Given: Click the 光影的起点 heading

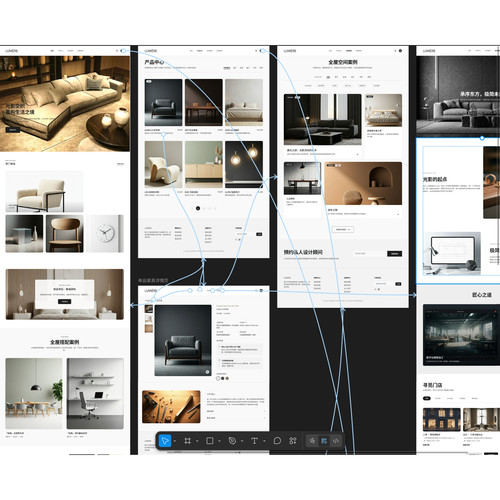Looking at the screenshot, I should tap(435, 179).
